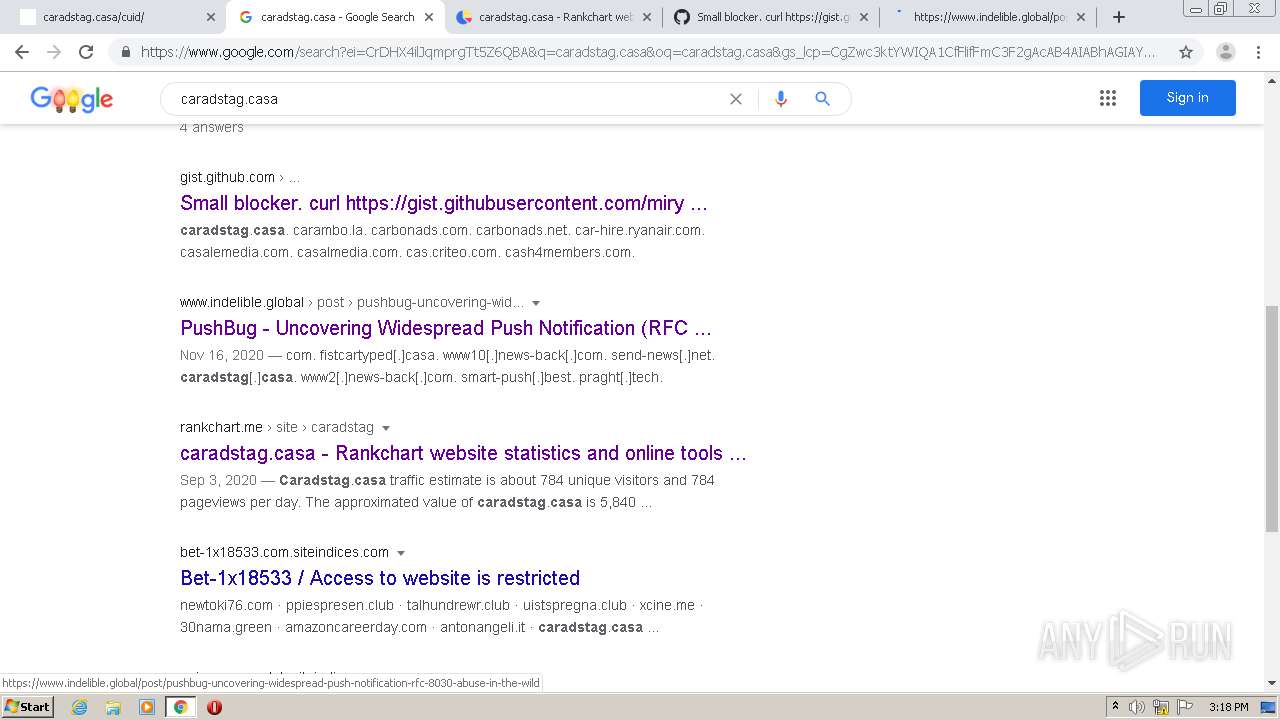Click the Google logo

pos(72,99)
